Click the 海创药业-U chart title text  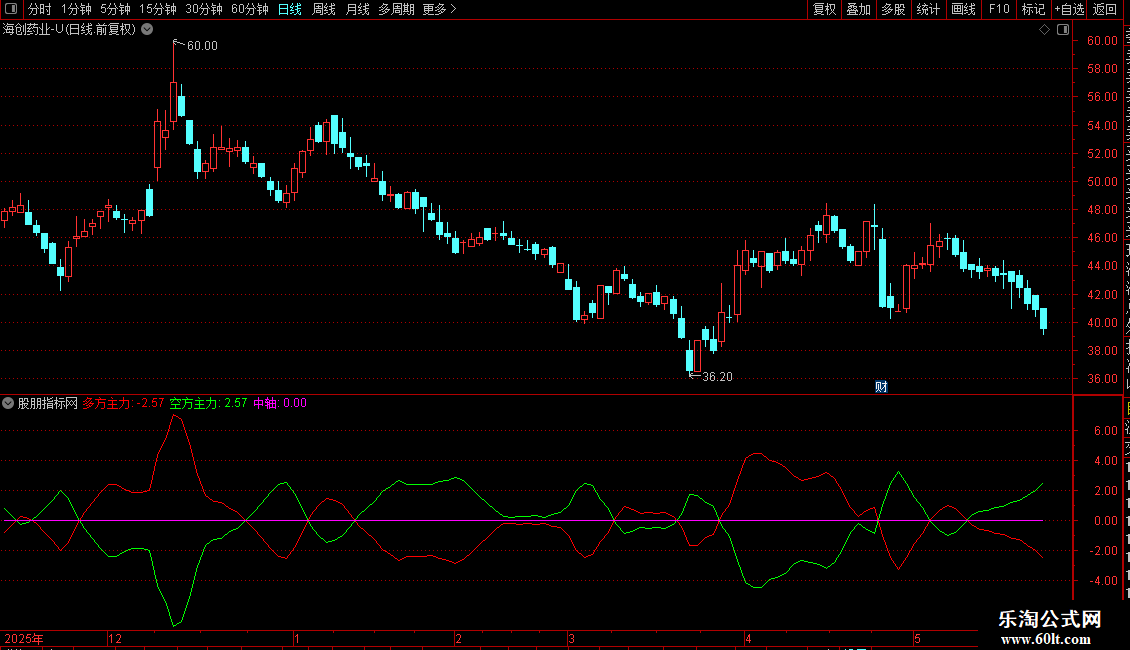click(69, 30)
